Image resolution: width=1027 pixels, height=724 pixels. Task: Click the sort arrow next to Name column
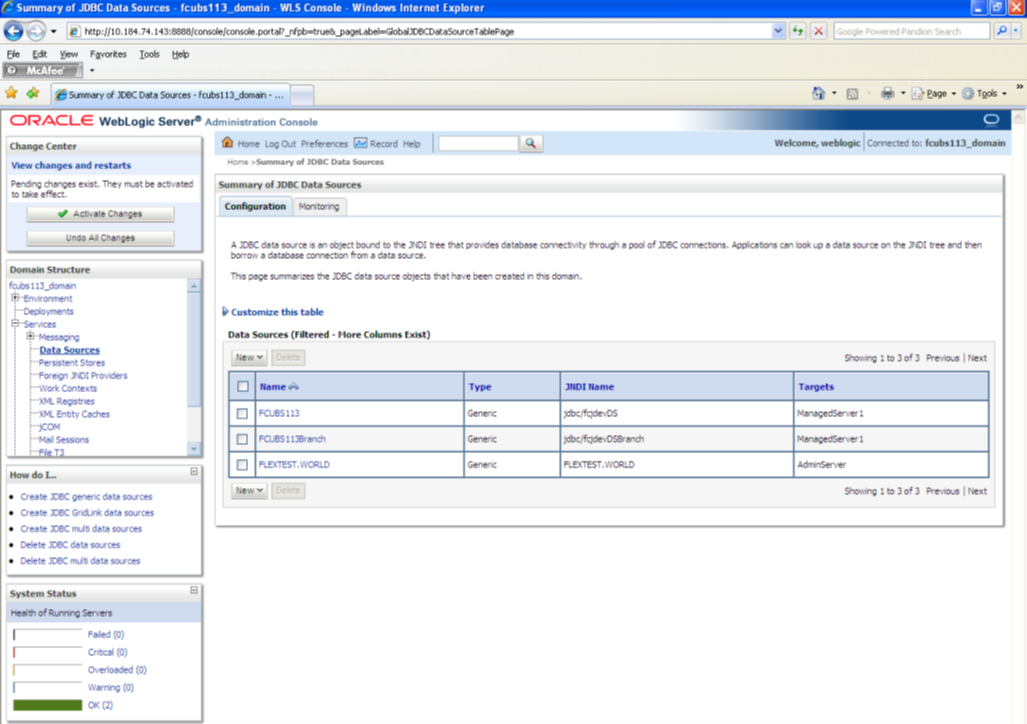click(x=294, y=387)
